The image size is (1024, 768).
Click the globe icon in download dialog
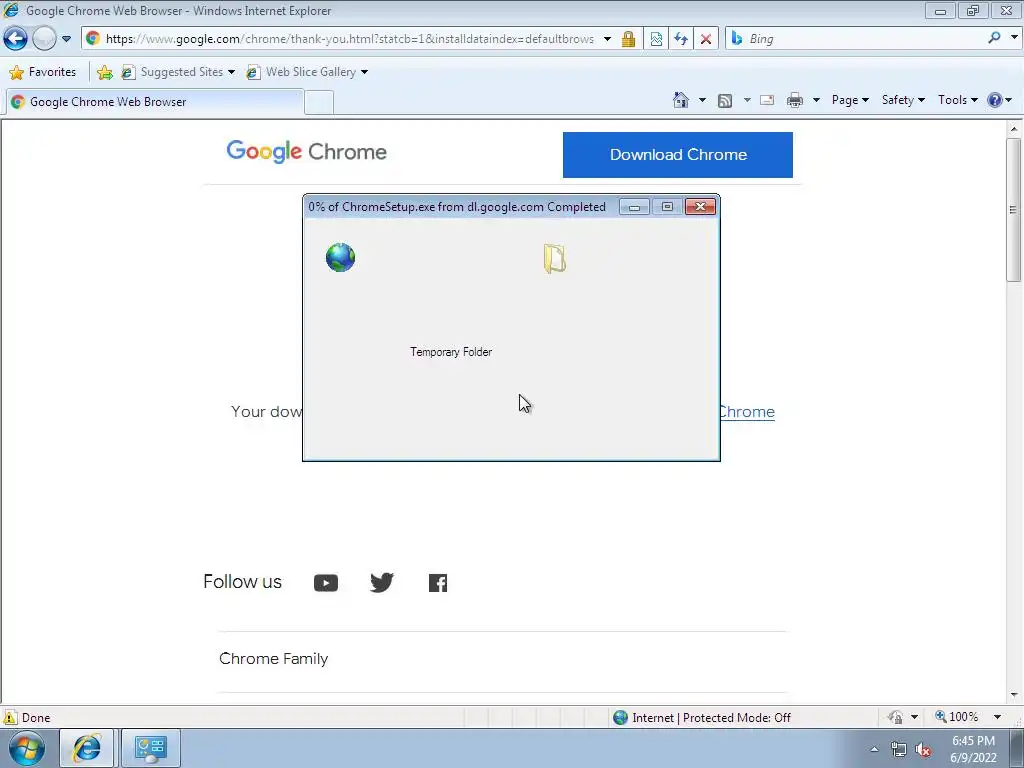tap(340, 257)
